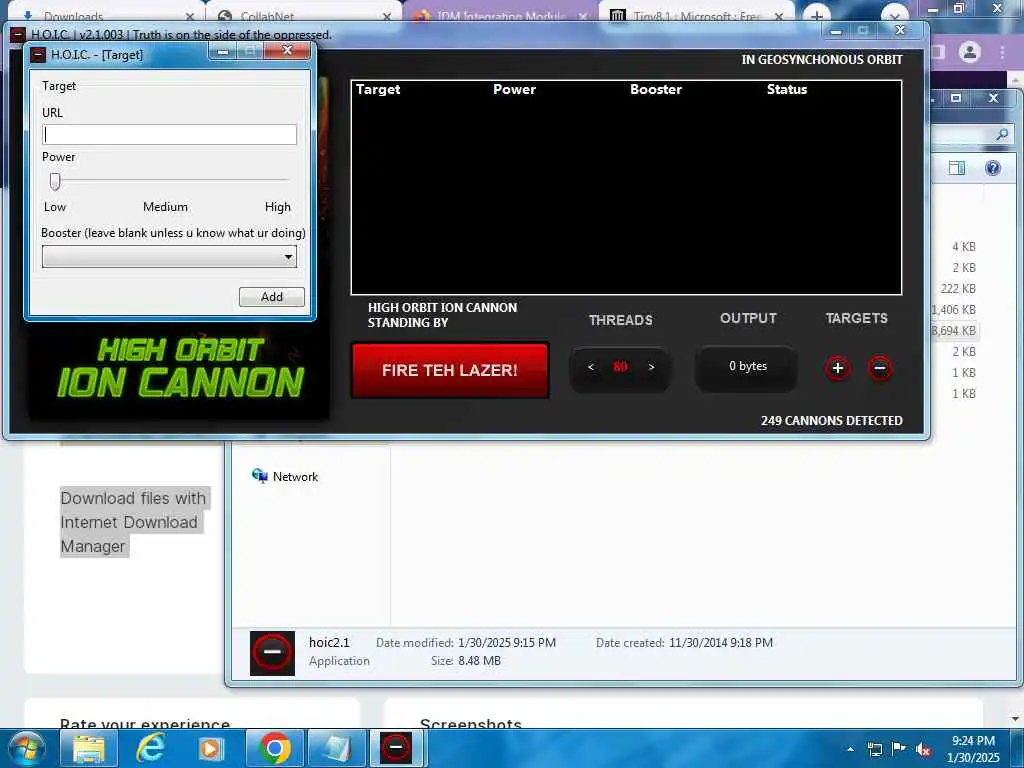The height and width of the screenshot is (768, 1024).
Task: Click the Booster column header
Action: click(656, 89)
